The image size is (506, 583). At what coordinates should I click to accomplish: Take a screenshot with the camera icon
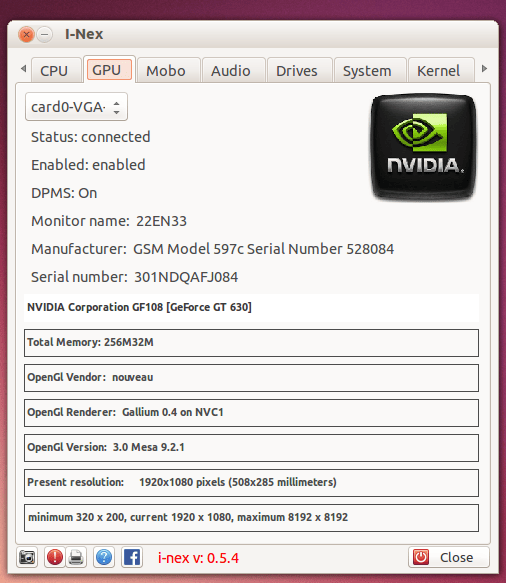(x=27, y=557)
